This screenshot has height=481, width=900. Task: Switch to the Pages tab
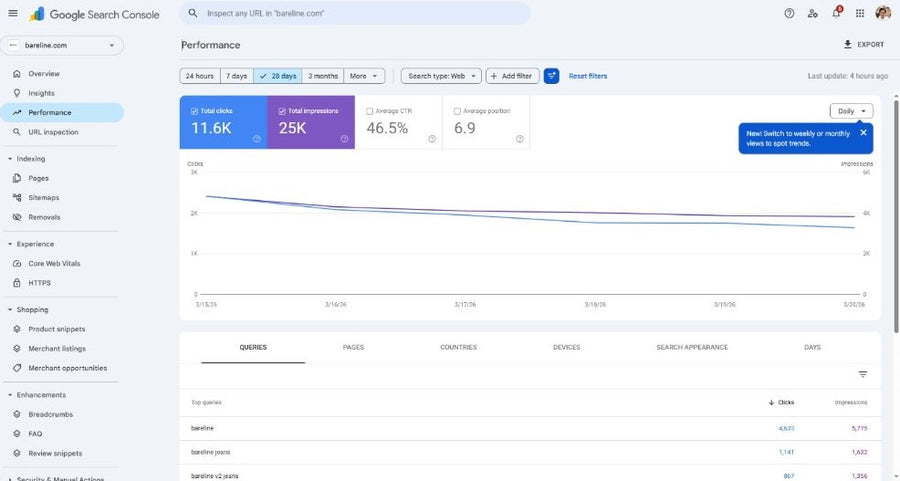[x=354, y=347]
